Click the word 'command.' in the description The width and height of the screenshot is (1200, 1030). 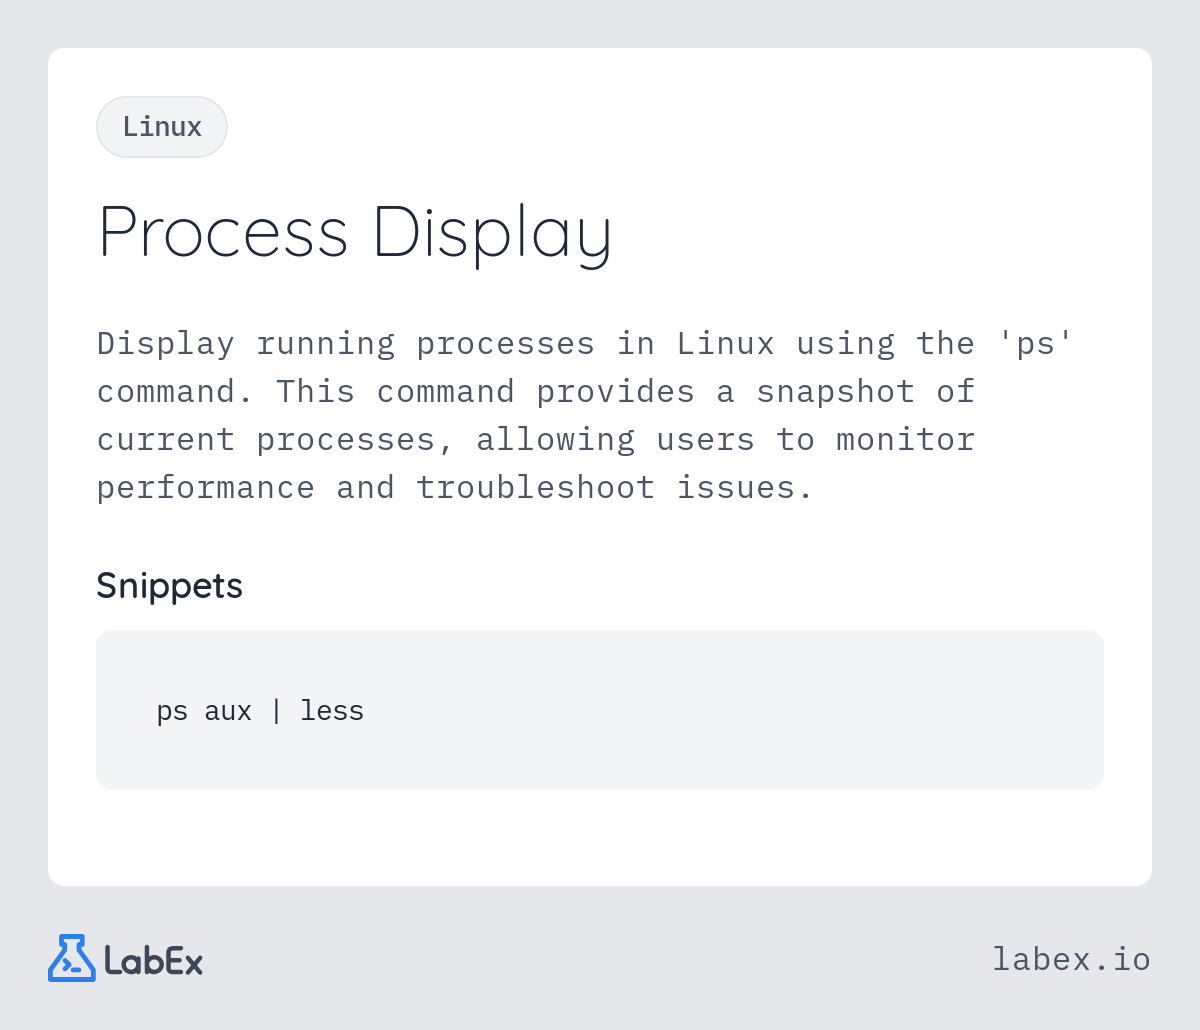pyautogui.click(x=176, y=392)
